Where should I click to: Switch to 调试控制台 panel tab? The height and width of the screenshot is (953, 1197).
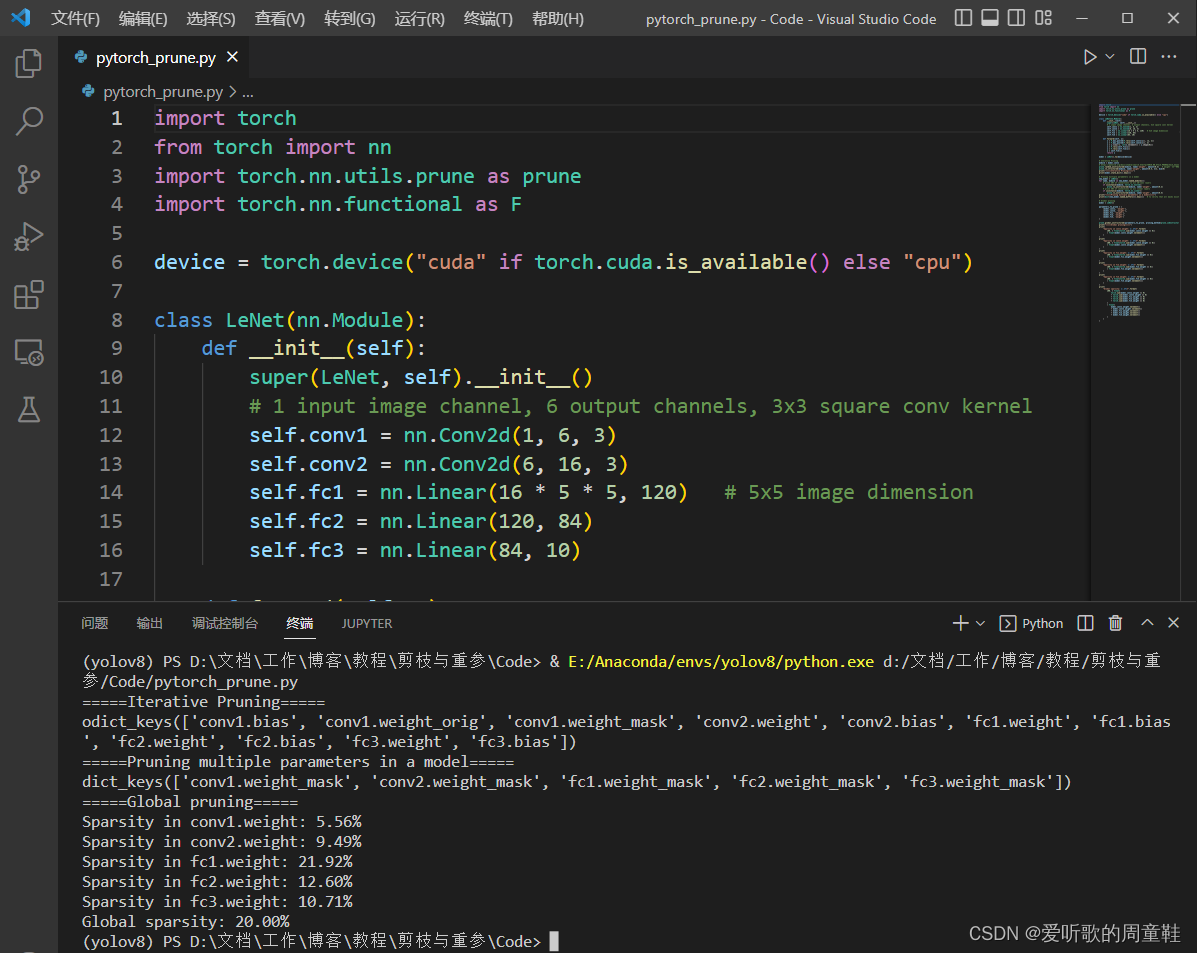[x=224, y=623]
